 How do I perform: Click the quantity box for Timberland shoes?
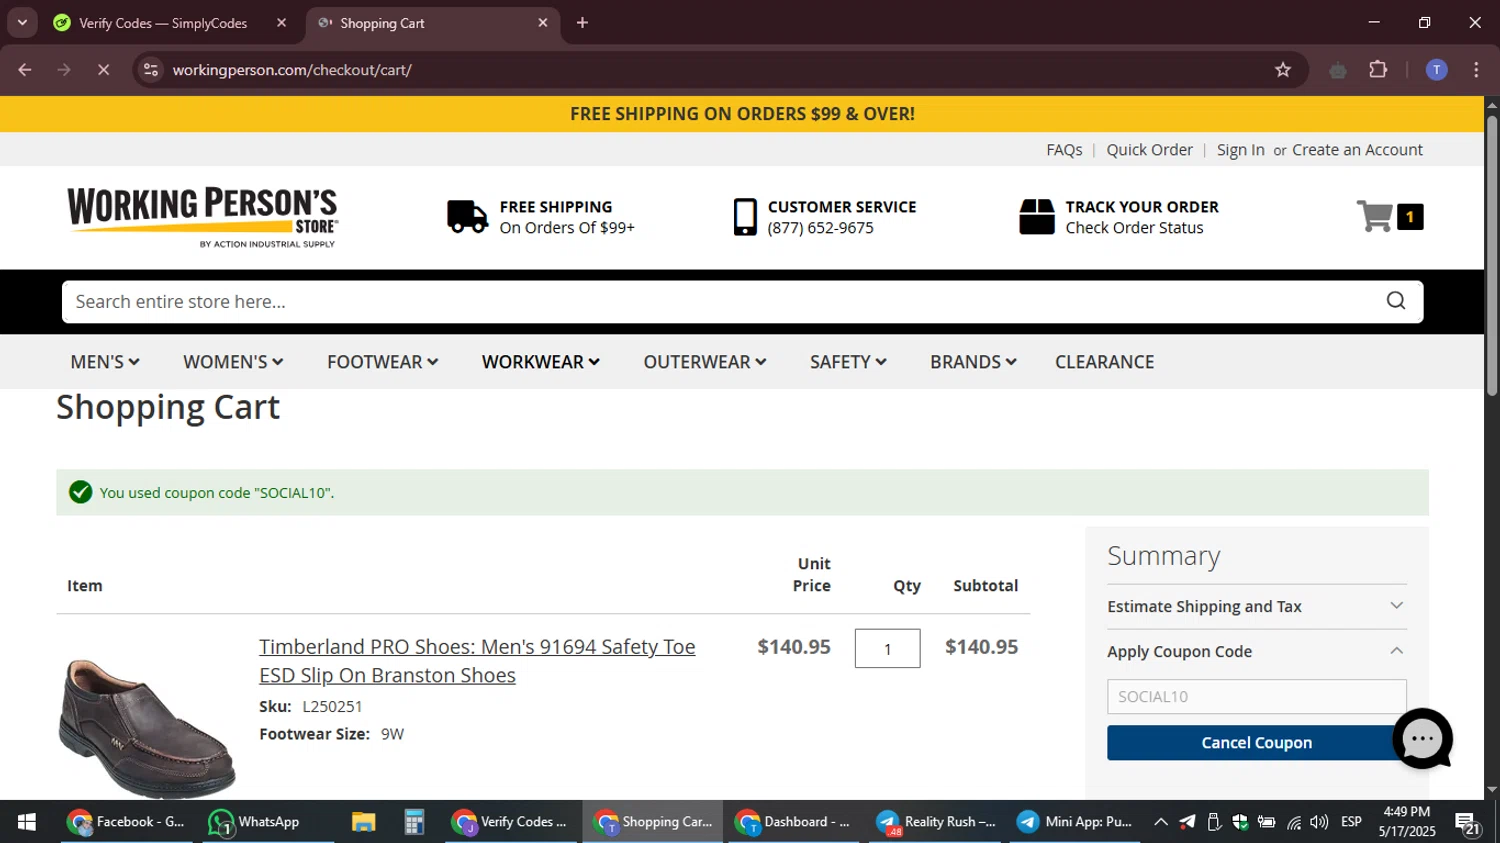887,648
